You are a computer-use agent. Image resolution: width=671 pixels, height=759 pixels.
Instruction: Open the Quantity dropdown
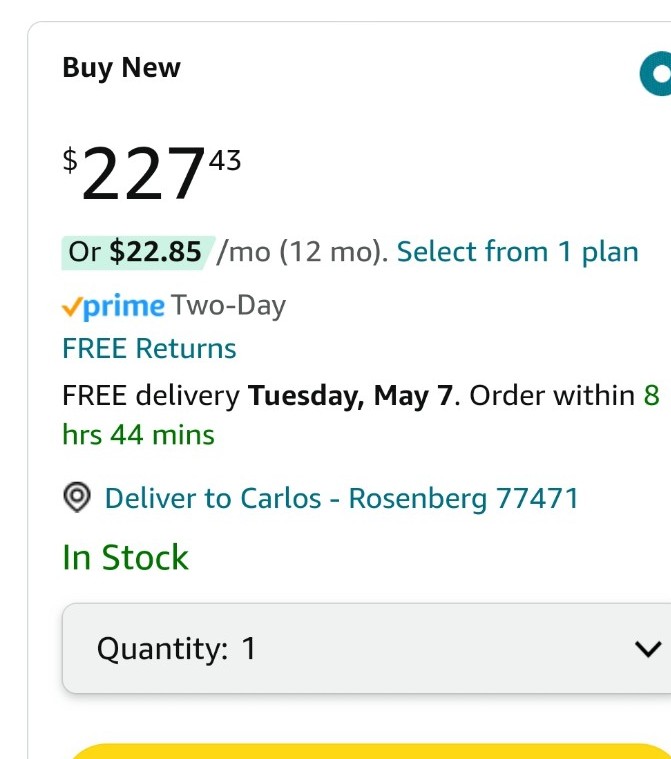(x=366, y=648)
